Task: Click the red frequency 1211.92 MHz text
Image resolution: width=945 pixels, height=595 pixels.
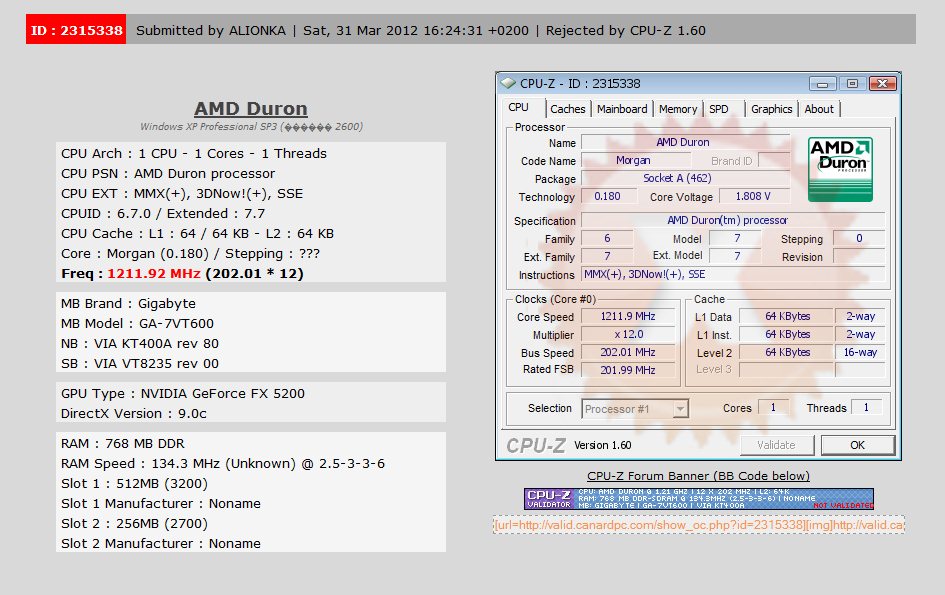Action: (154, 274)
